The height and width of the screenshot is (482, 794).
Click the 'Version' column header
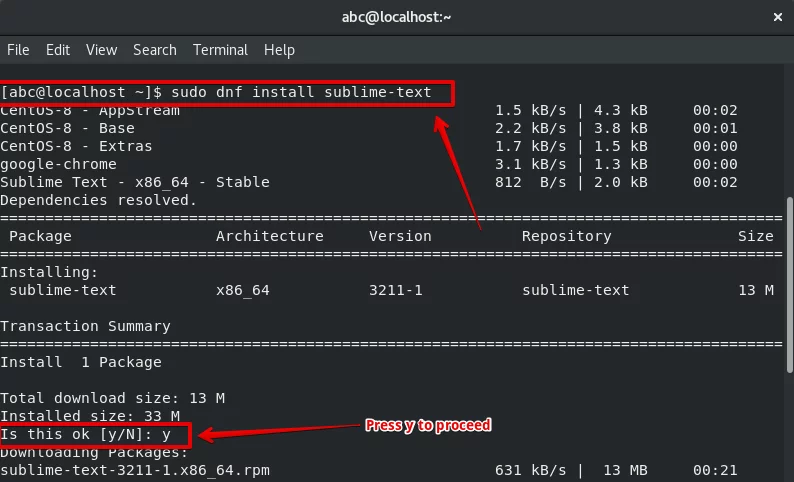coord(400,236)
